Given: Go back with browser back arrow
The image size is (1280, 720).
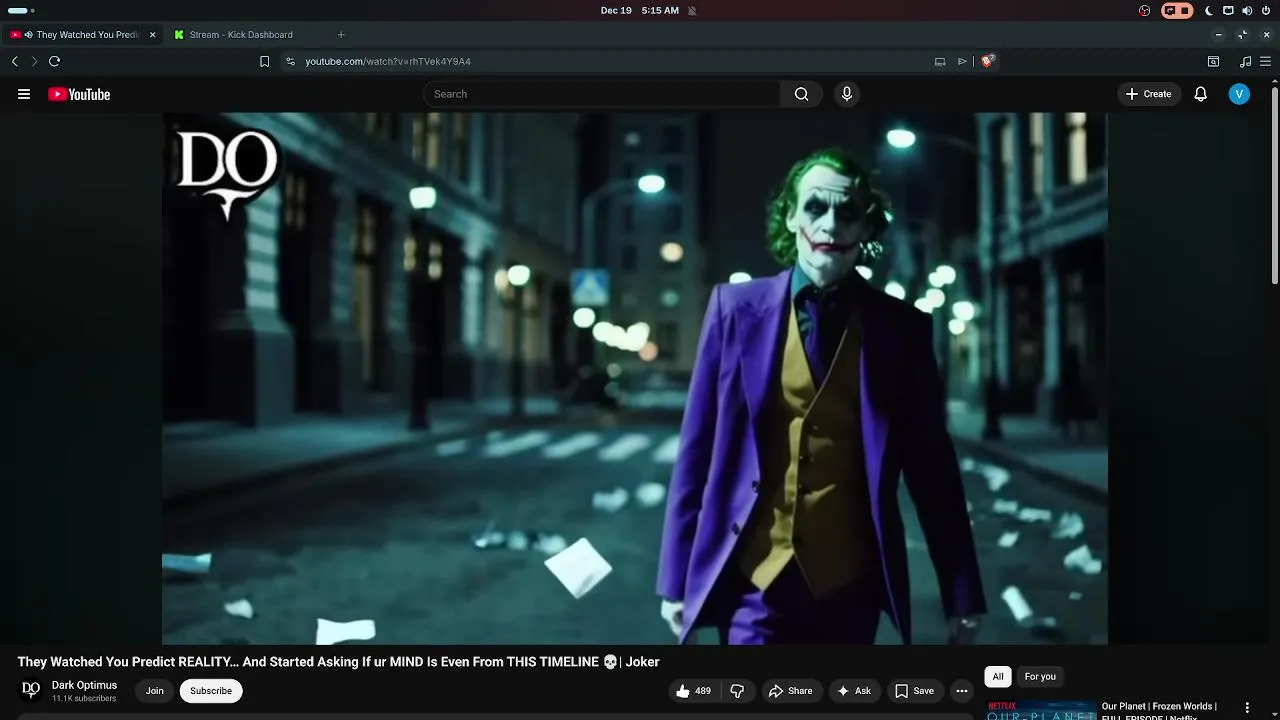Looking at the screenshot, I should click(15, 61).
